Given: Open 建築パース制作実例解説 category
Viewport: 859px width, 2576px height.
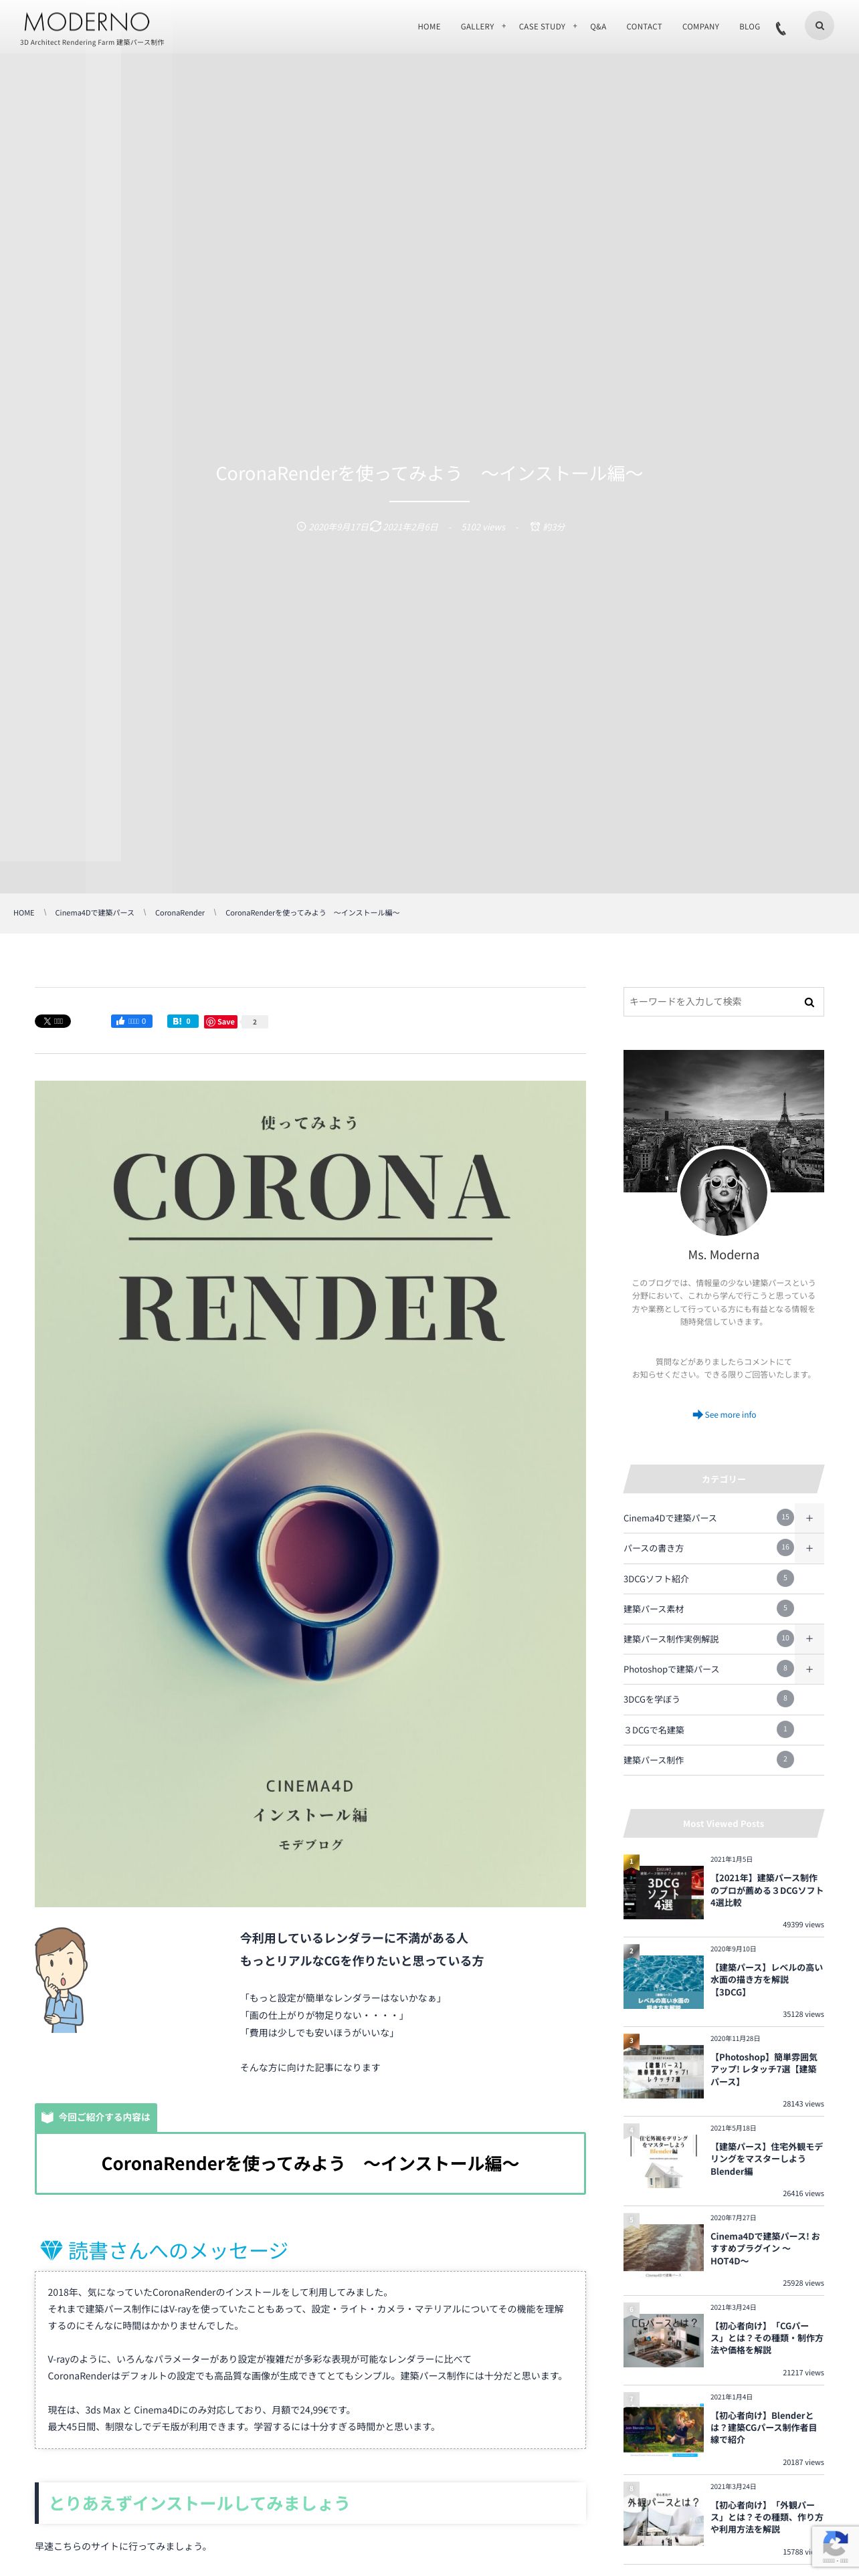Looking at the screenshot, I should [x=671, y=1639].
